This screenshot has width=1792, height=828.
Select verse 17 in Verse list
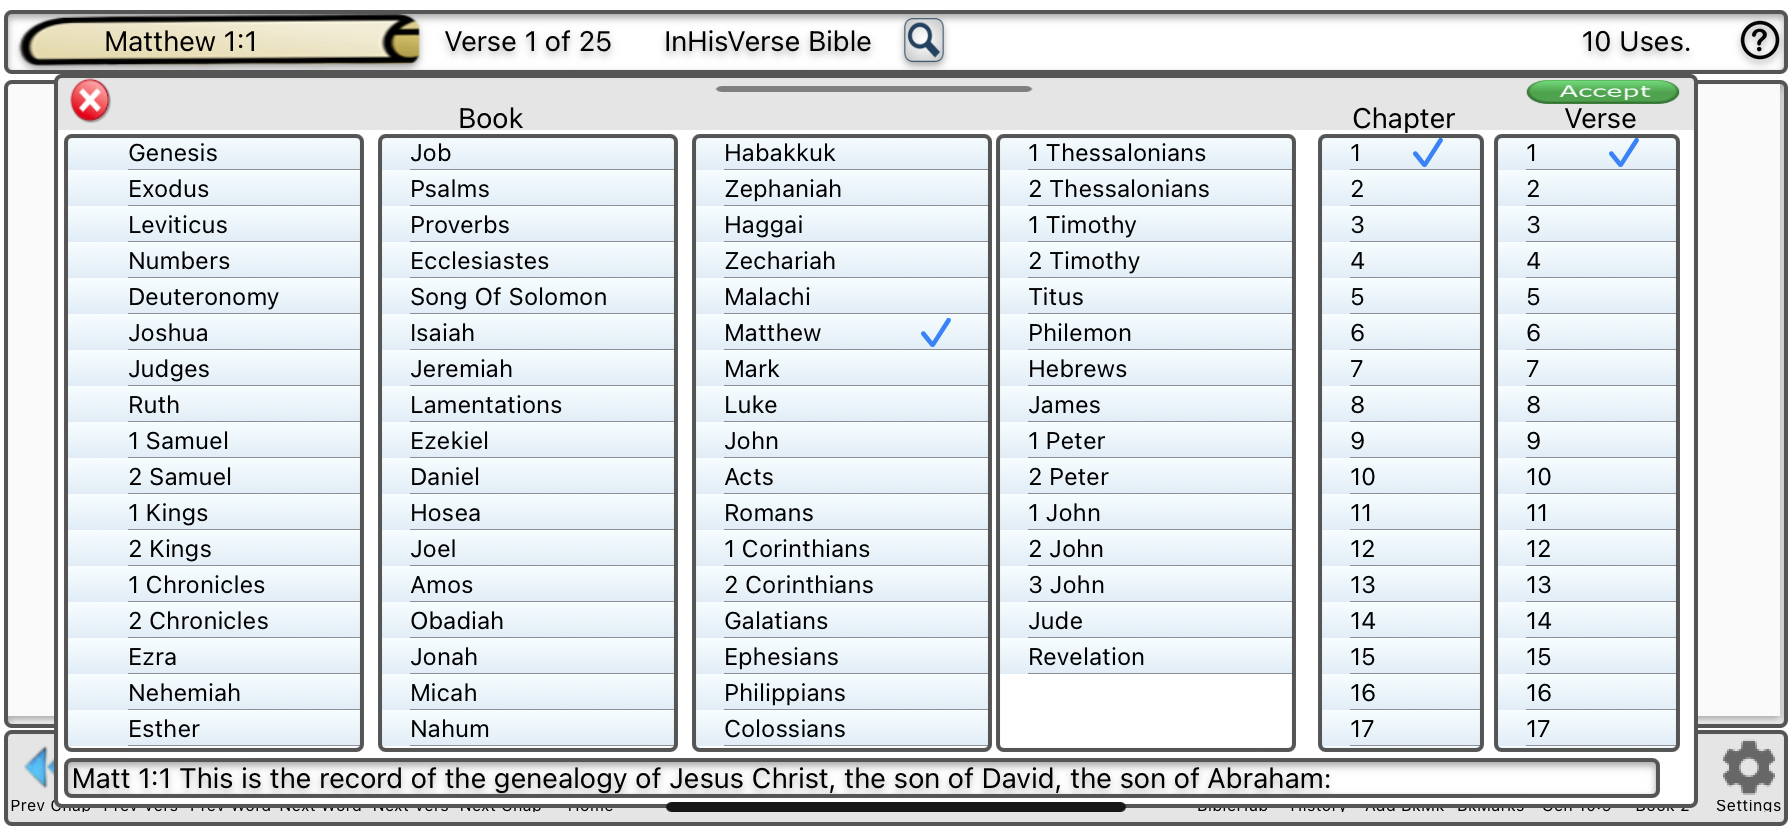[1585, 729]
